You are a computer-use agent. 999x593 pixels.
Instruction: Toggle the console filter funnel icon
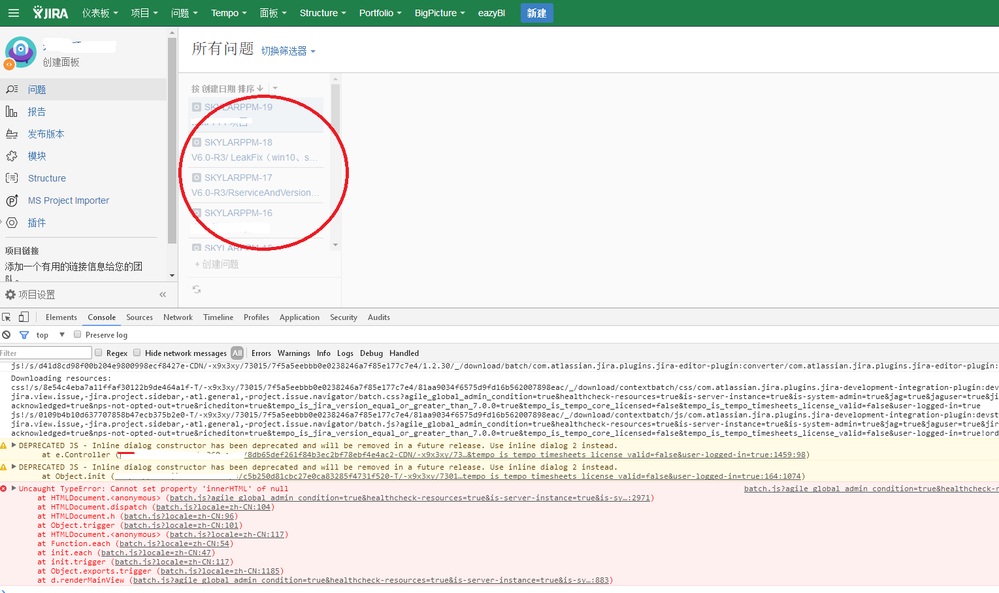pyautogui.click(x=24, y=334)
